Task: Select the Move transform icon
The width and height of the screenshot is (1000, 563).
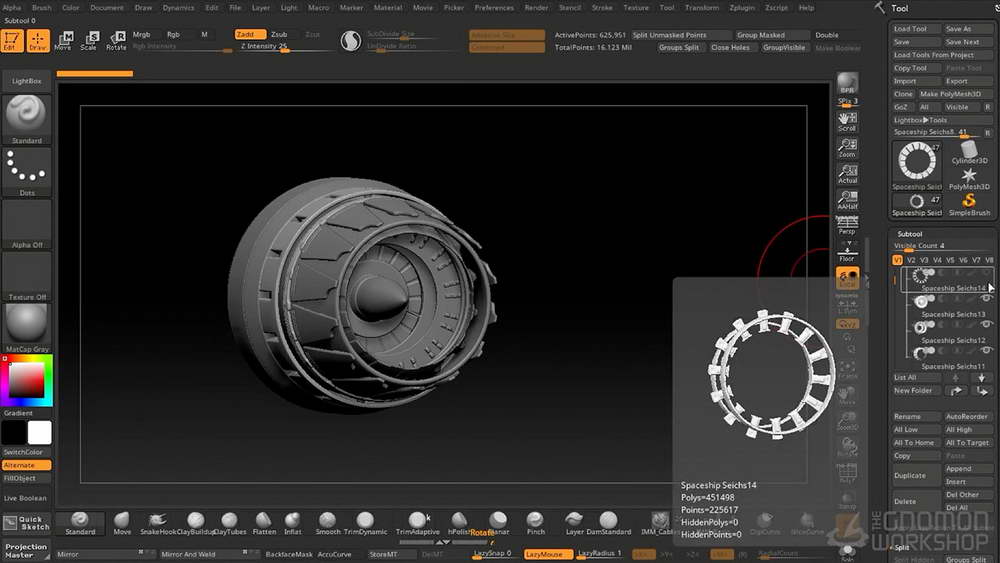Action: (x=63, y=41)
